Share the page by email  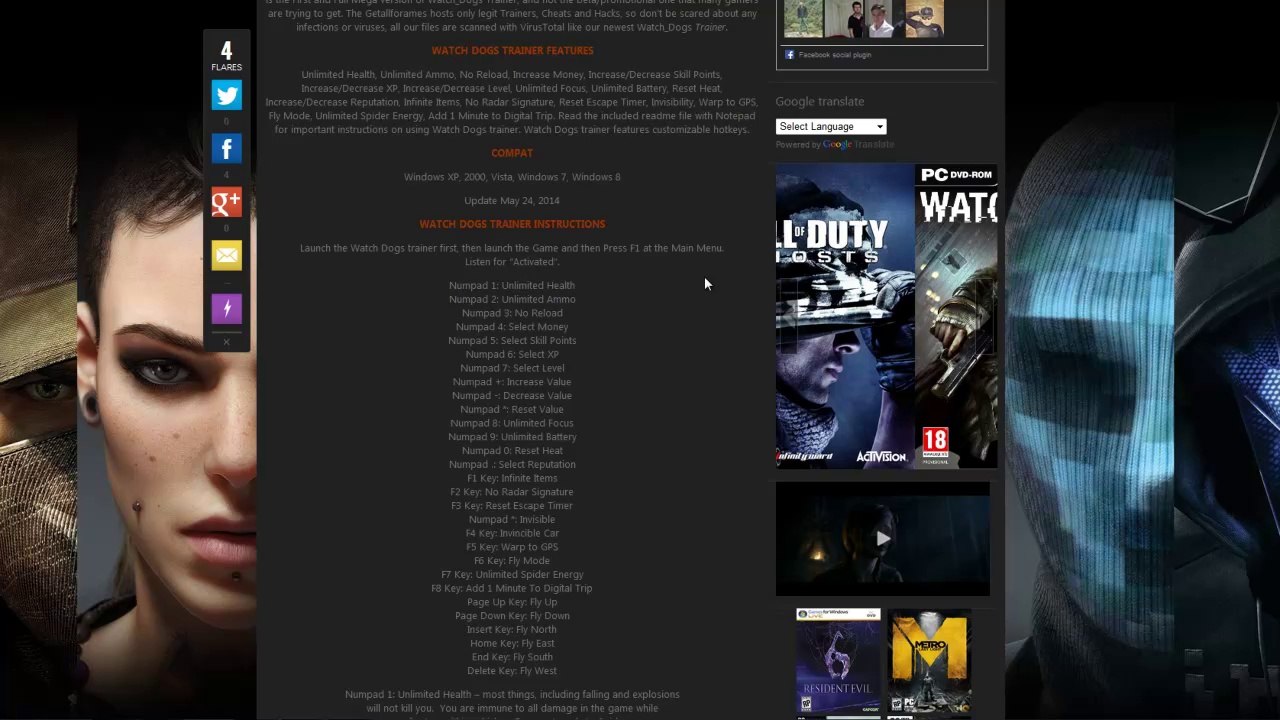click(x=226, y=255)
